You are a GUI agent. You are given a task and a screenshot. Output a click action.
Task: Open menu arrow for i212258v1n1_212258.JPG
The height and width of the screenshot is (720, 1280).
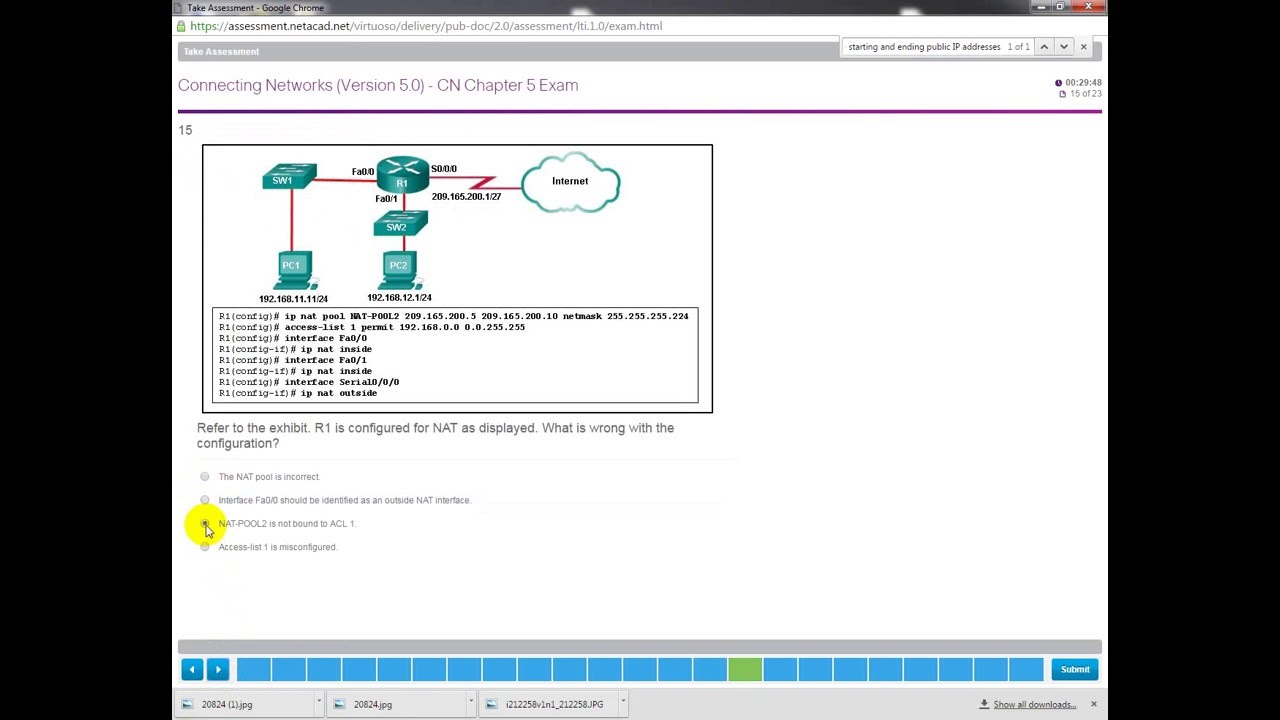[622, 703]
